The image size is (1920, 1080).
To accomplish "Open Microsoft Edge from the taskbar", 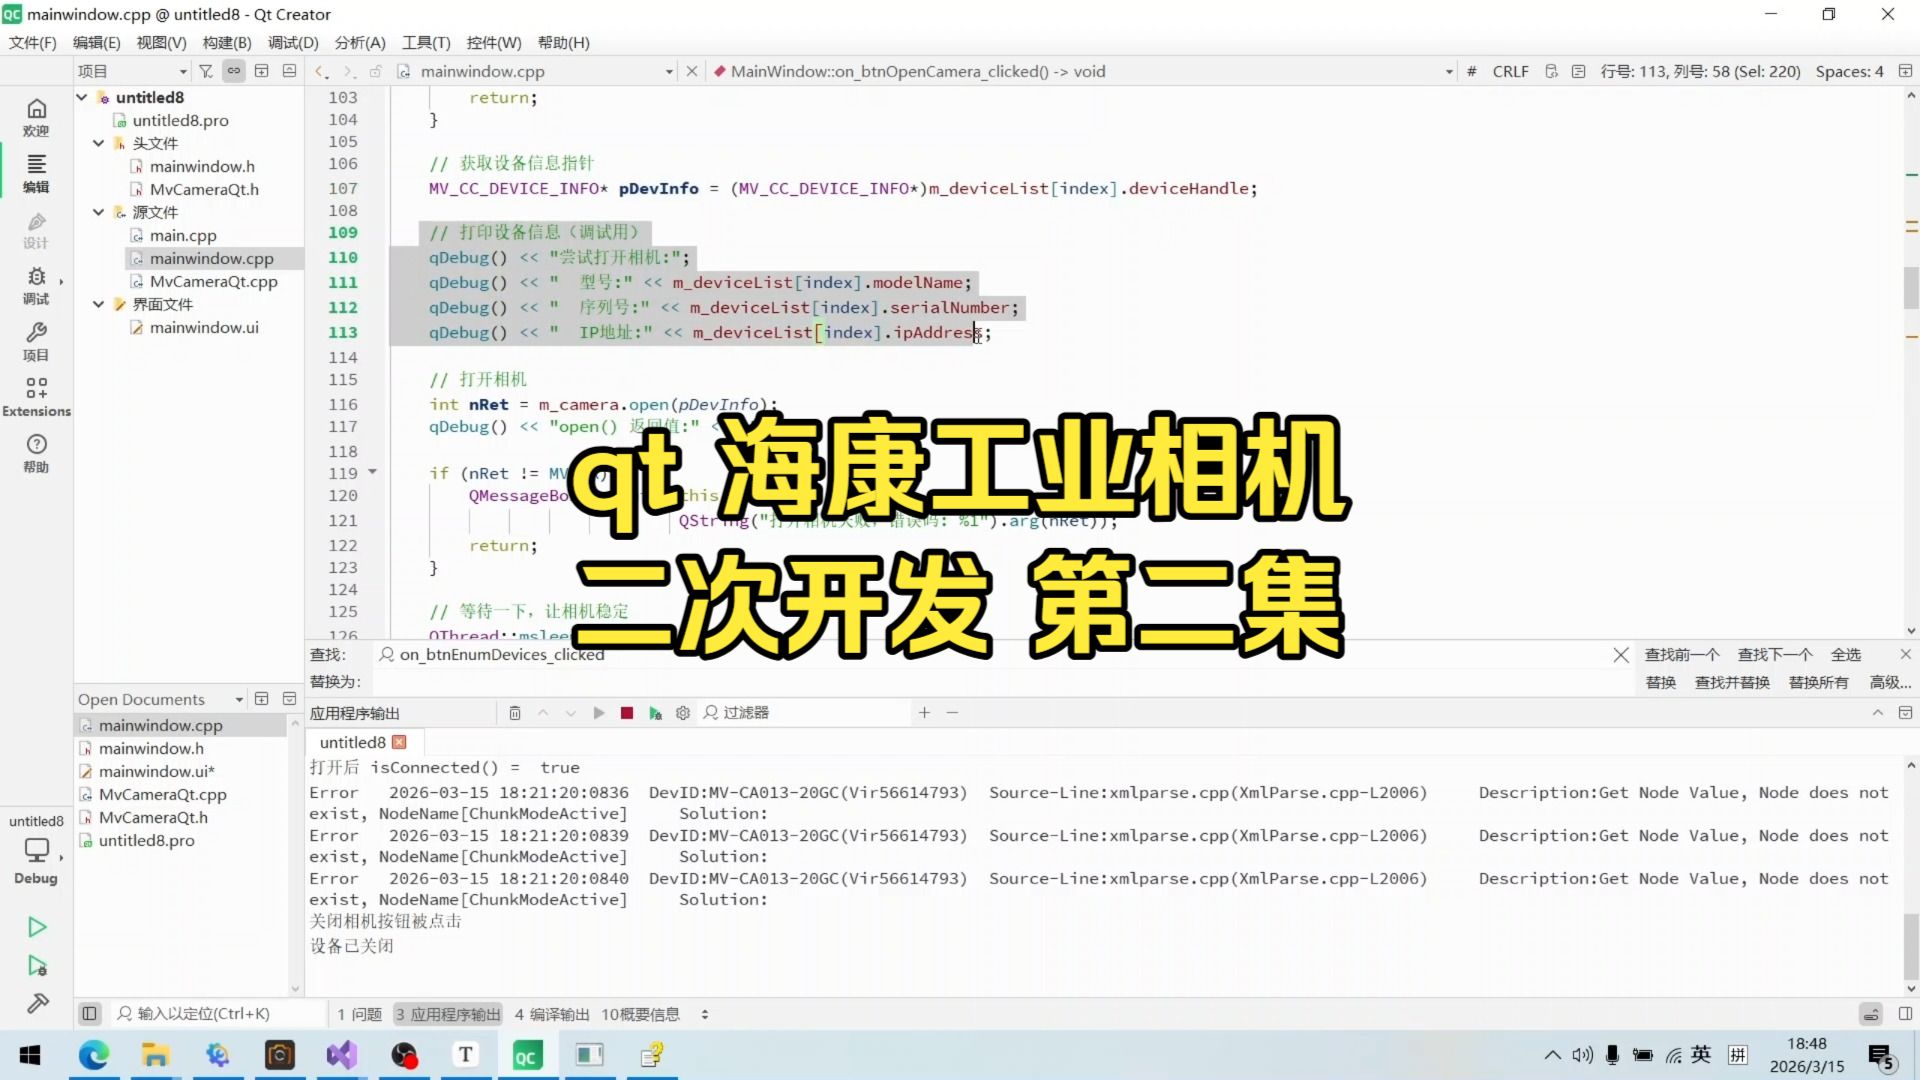I will click(x=94, y=1055).
